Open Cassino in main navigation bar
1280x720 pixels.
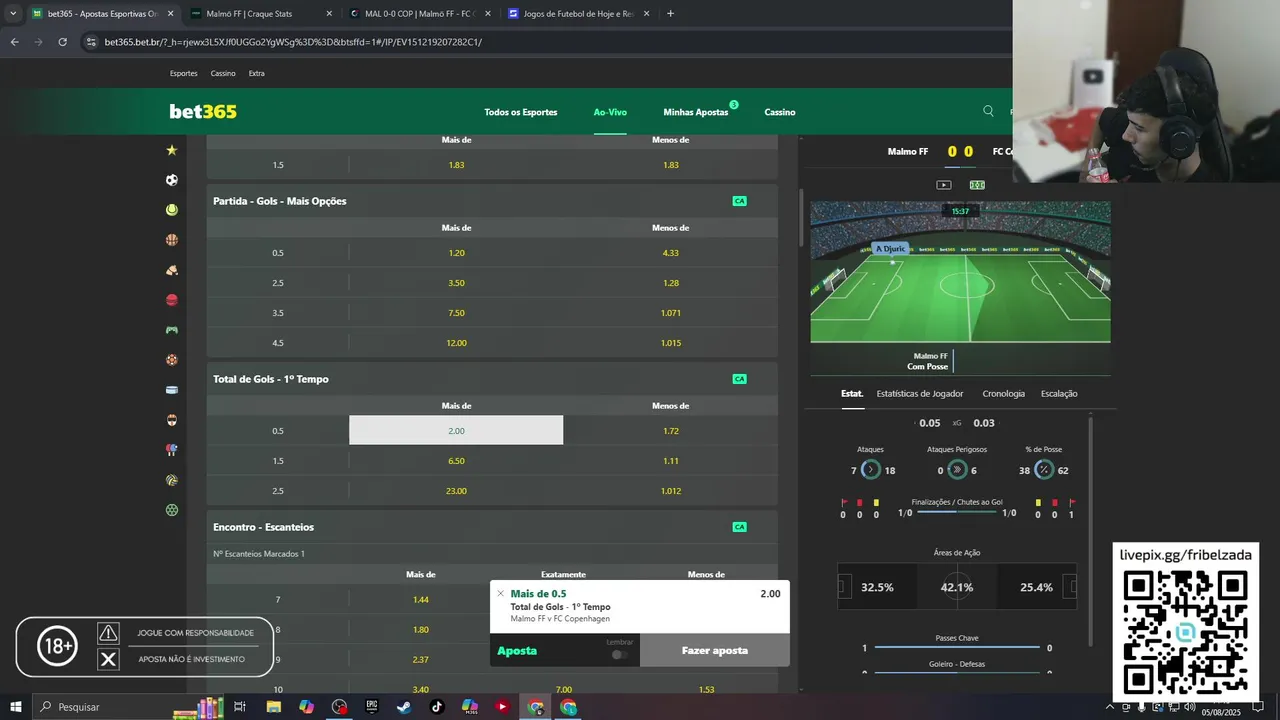780,112
